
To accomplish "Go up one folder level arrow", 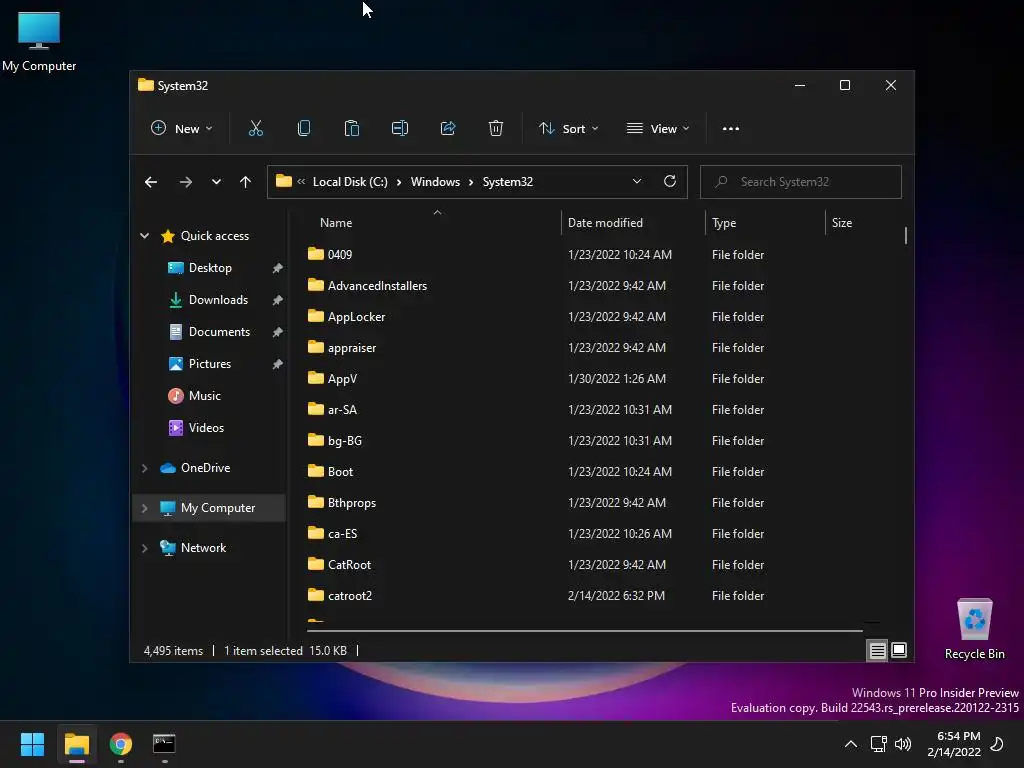I will tap(246, 182).
